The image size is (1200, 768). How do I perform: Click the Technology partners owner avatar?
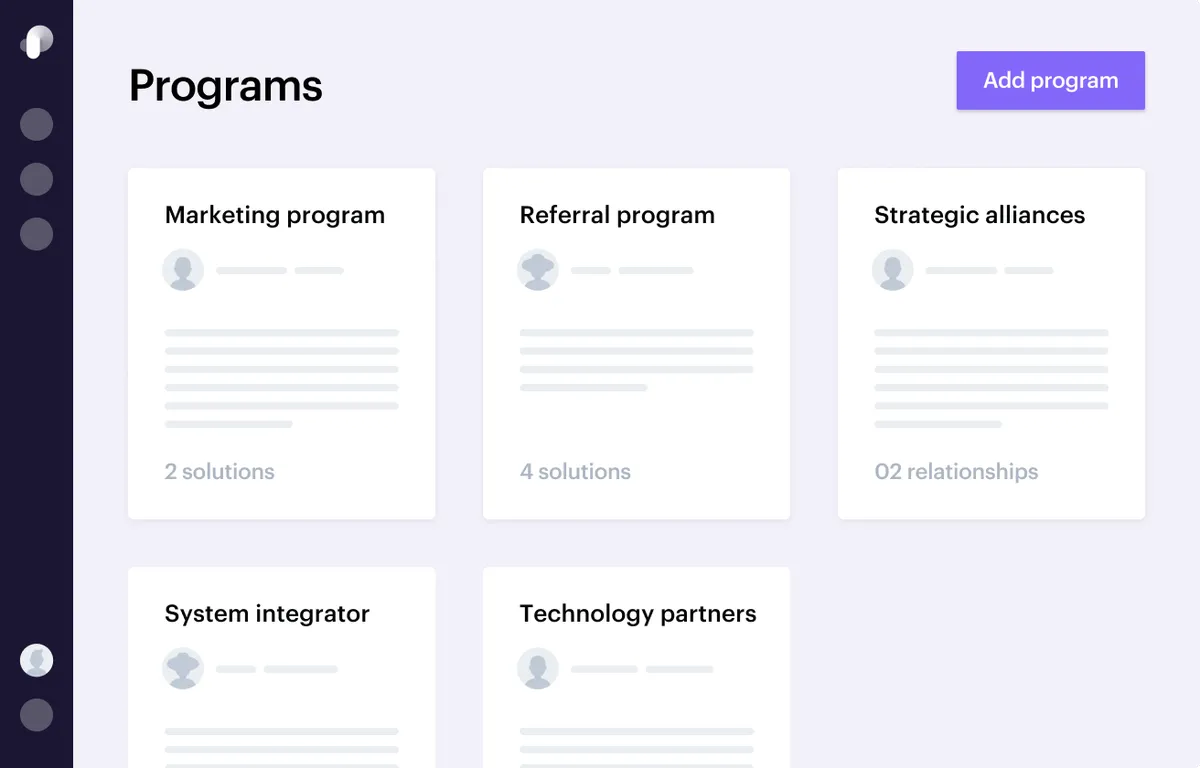click(538, 669)
